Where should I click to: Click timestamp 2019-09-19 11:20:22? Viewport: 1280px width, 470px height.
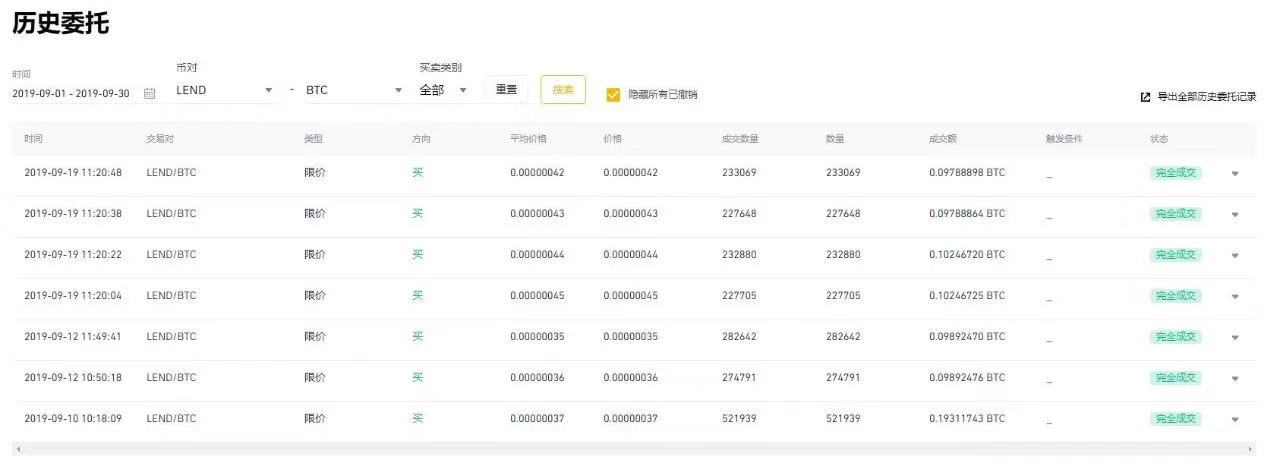[x=73, y=255]
